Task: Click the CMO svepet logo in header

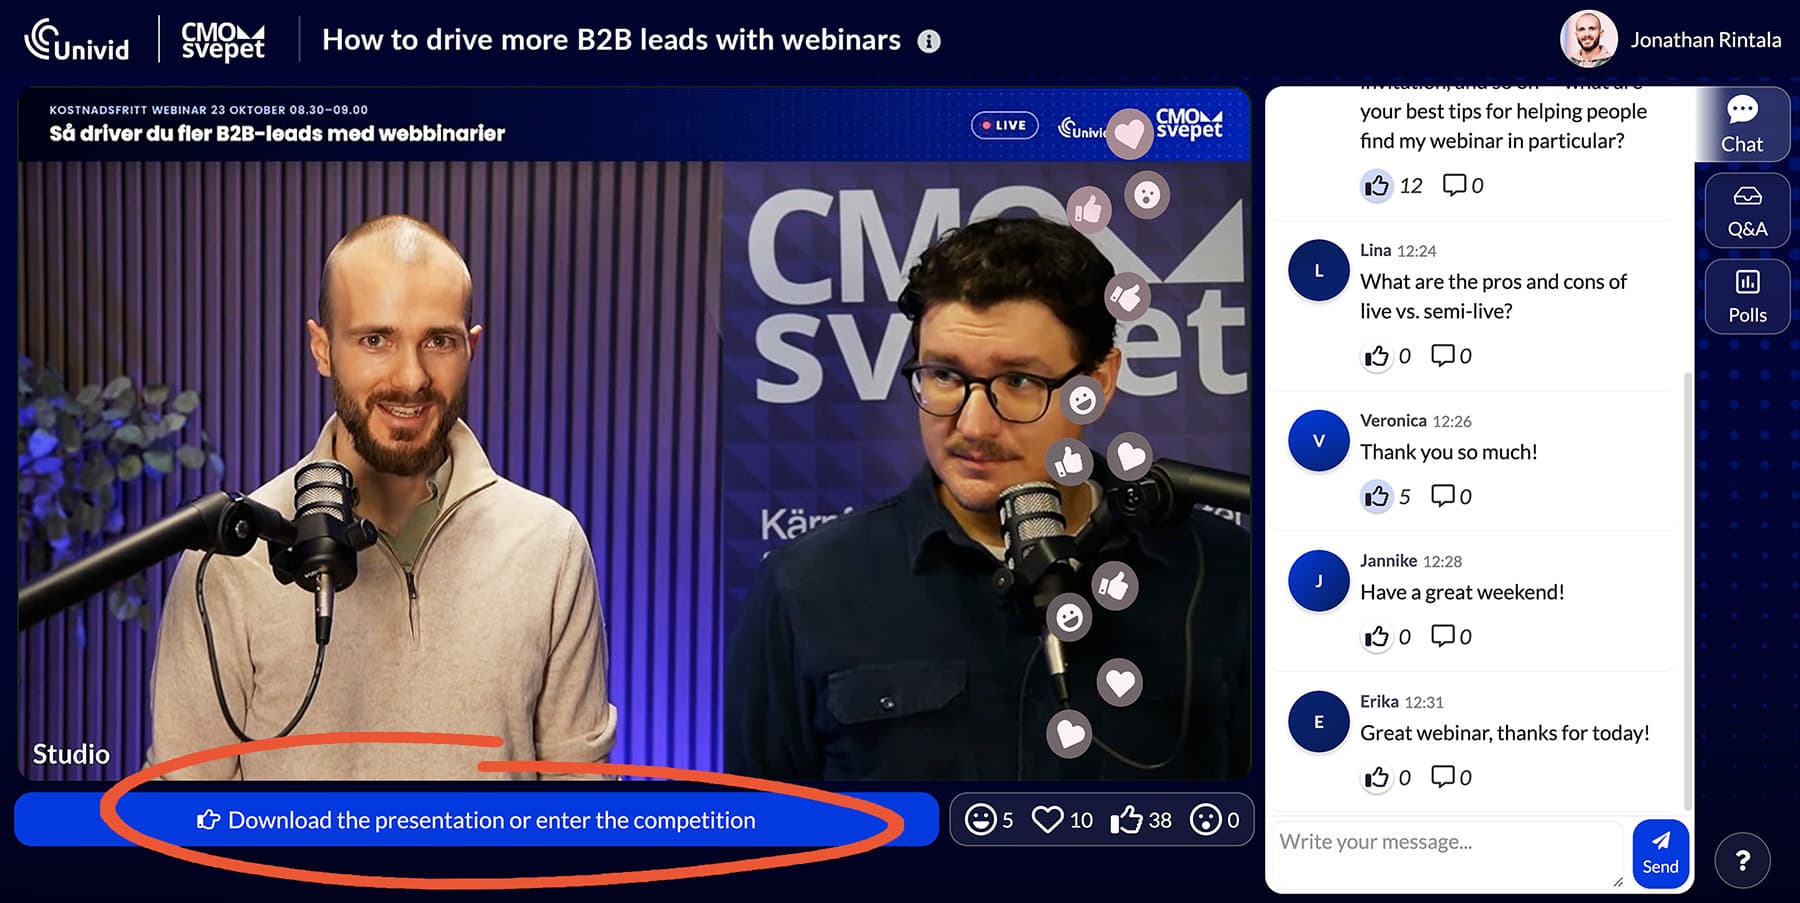Action: (223, 41)
